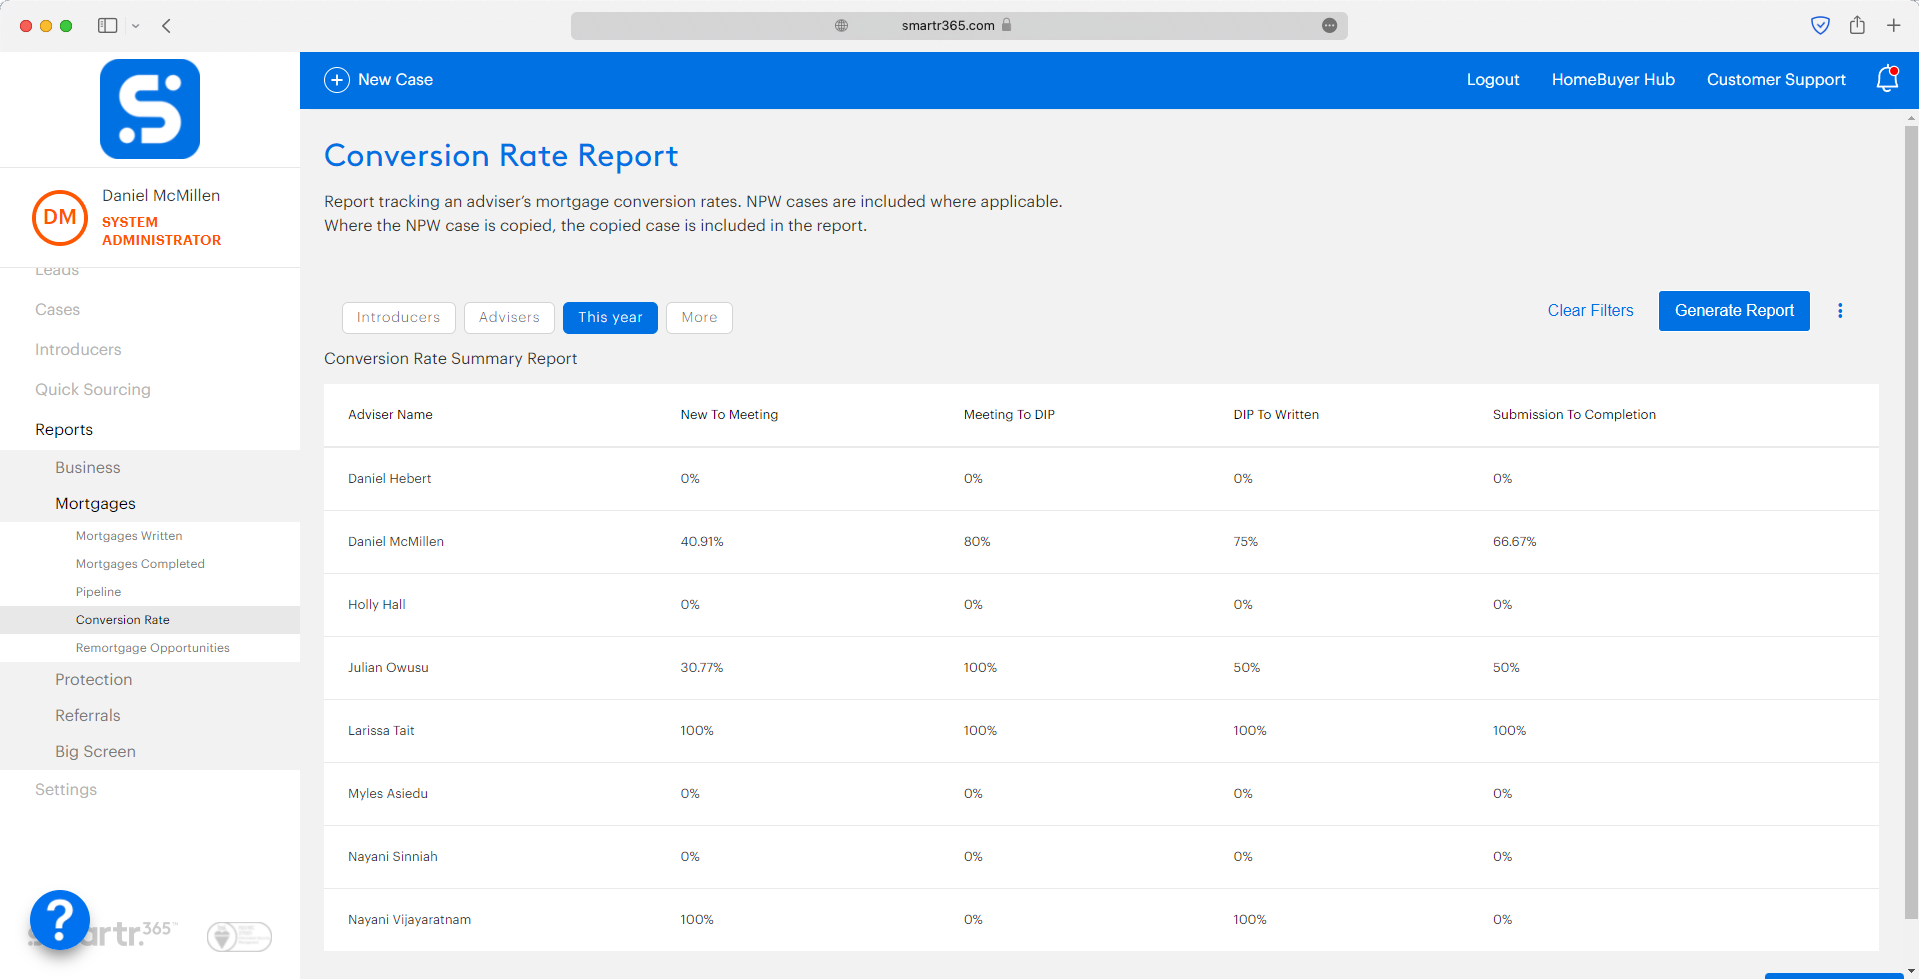Open the More filters option

click(699, 318)
